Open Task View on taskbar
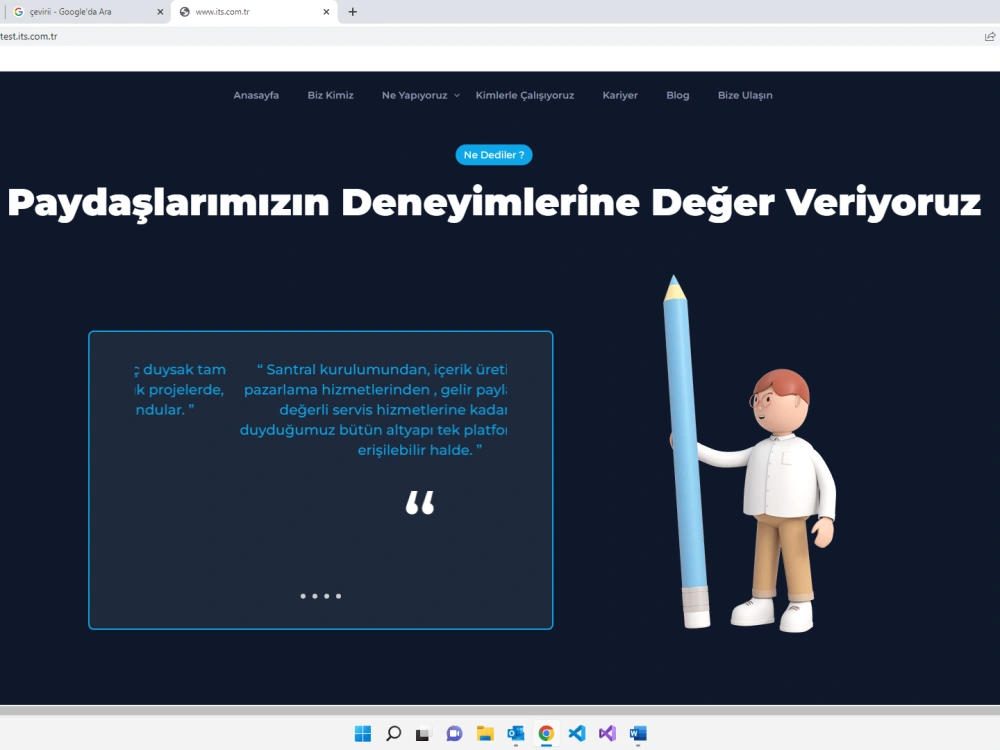The width and height of the screenshot is (1000, 750). click(422, 734)
